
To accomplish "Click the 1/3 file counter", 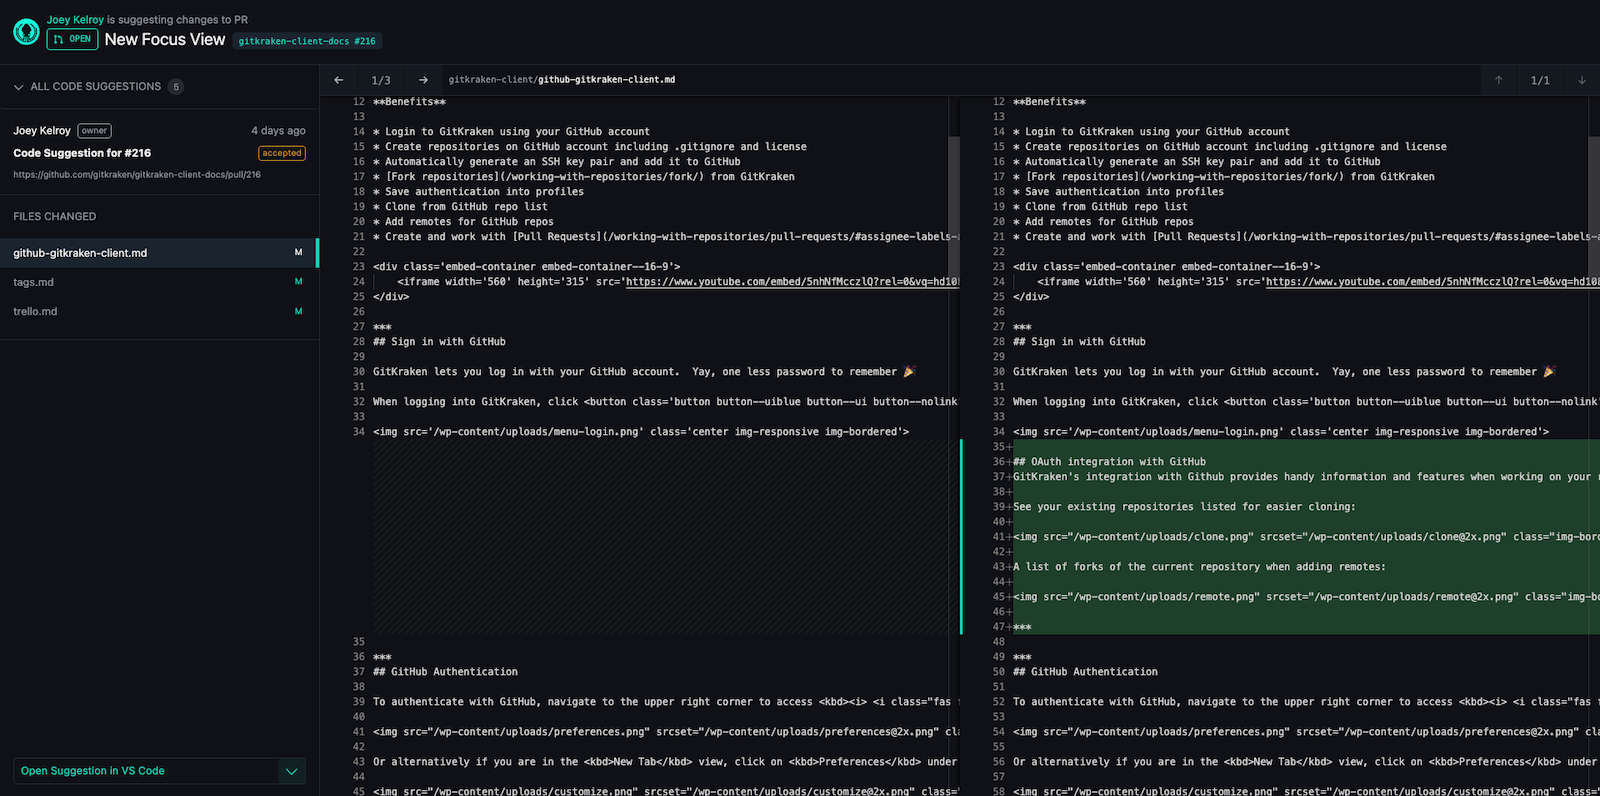I will tap(381, 80).
